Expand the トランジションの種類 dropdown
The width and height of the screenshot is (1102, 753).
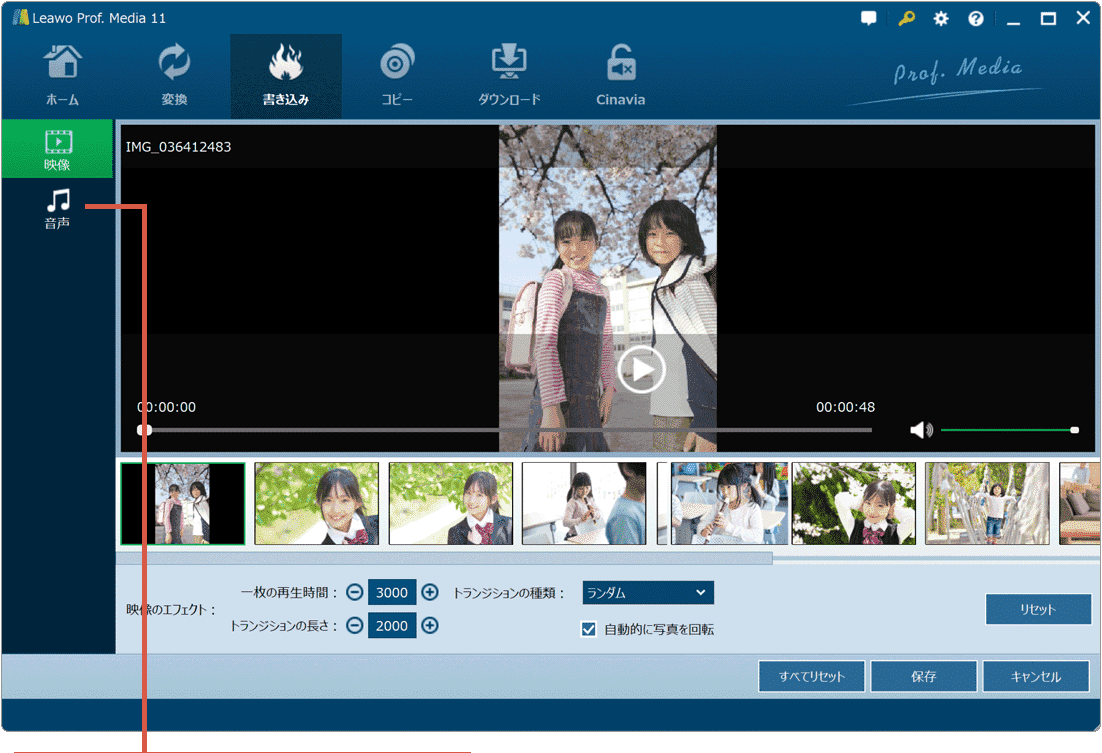648,593
